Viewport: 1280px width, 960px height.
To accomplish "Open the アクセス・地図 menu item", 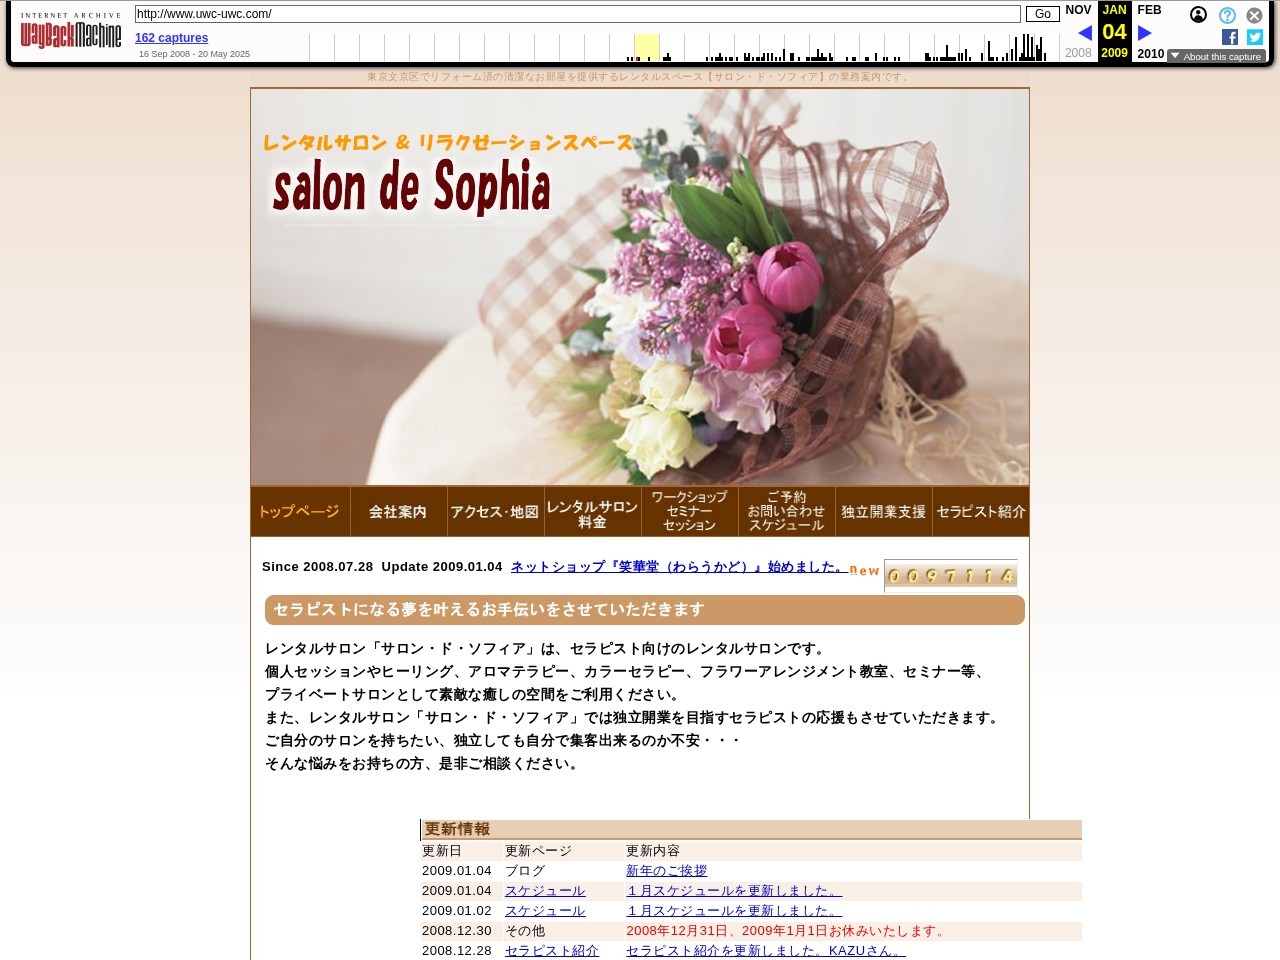I will pos(495,512).
